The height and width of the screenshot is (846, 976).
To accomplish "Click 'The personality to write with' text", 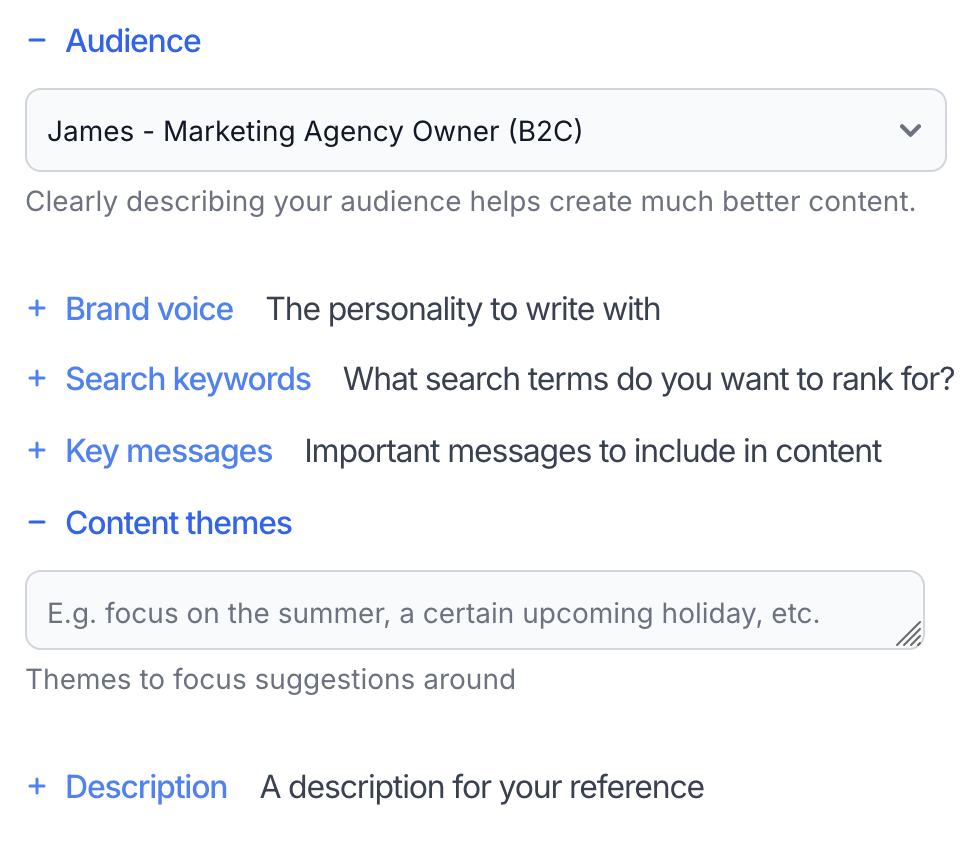I will (463, 309).
